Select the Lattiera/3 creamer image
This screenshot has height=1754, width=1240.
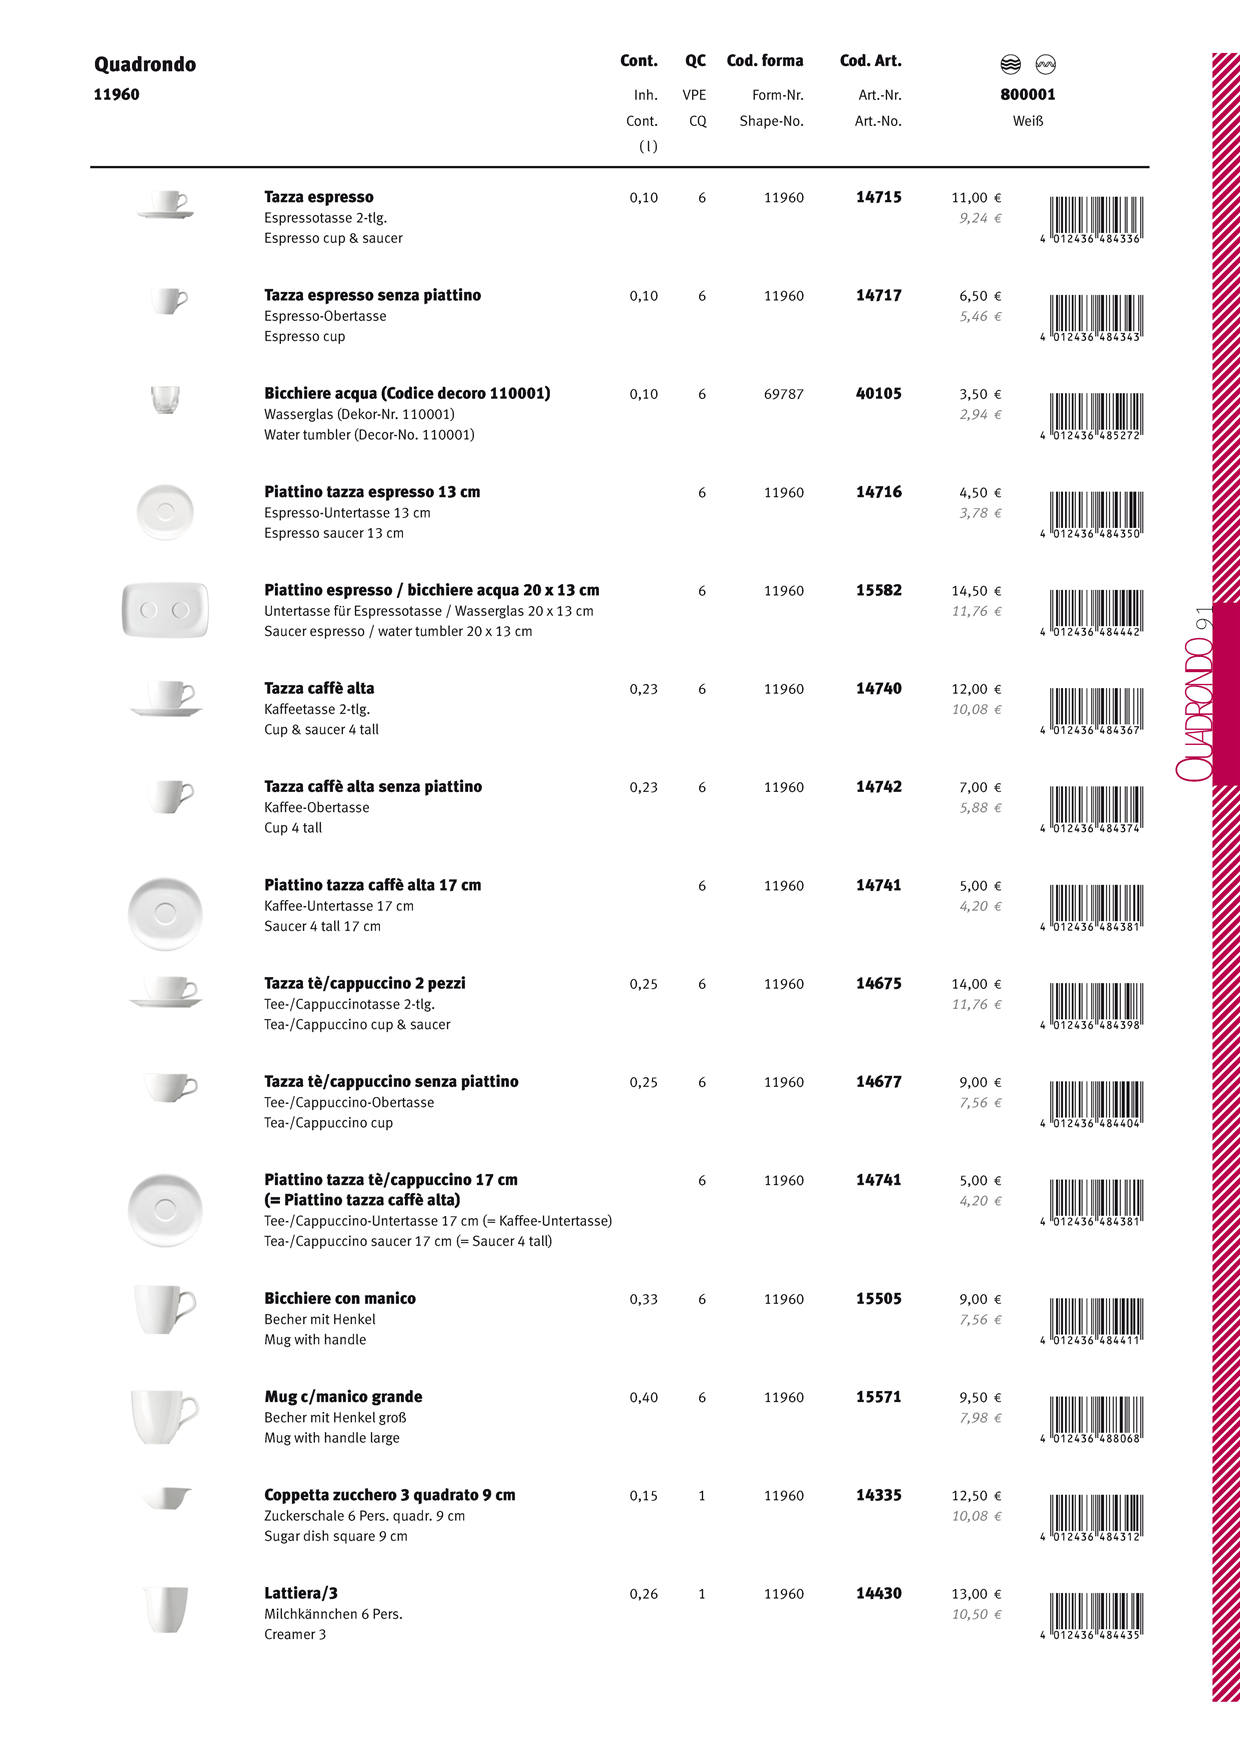tap(165, 1609)
